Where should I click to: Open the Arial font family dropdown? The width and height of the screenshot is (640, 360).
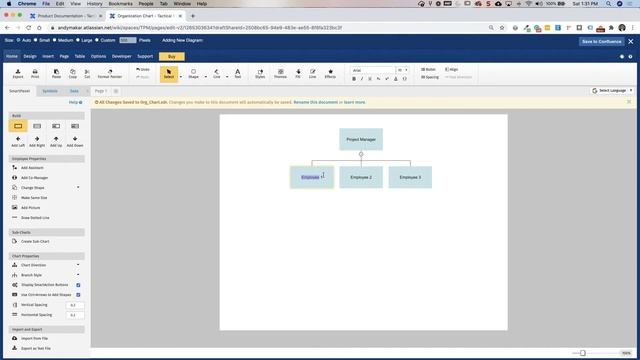click(x=373, y=70)
